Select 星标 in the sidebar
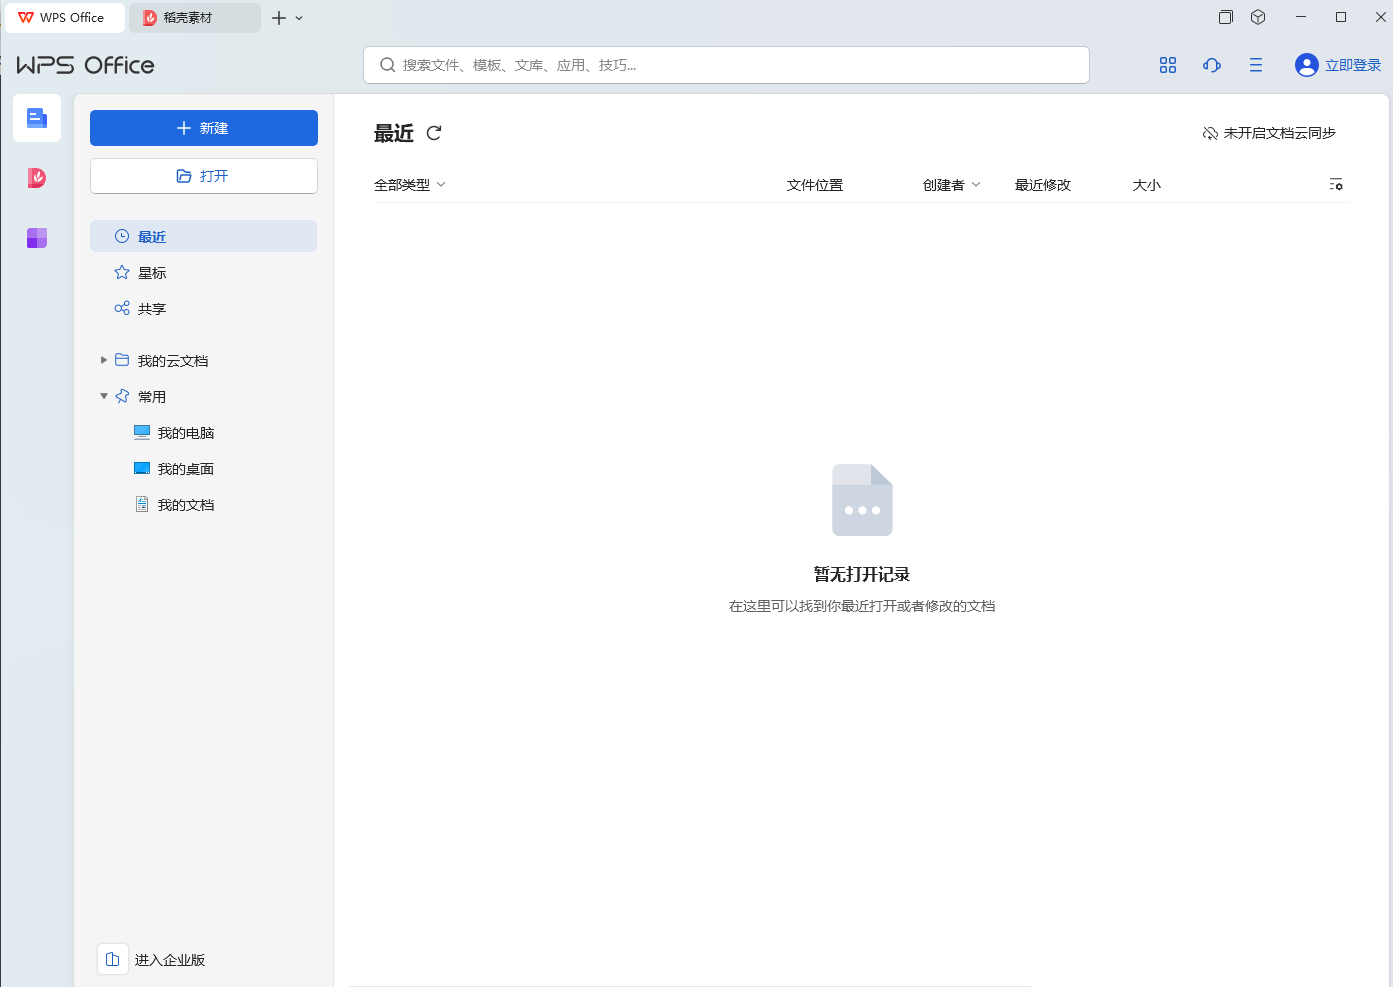The height and width of the screenshot is (987, 1393). [x=203, y=272]
